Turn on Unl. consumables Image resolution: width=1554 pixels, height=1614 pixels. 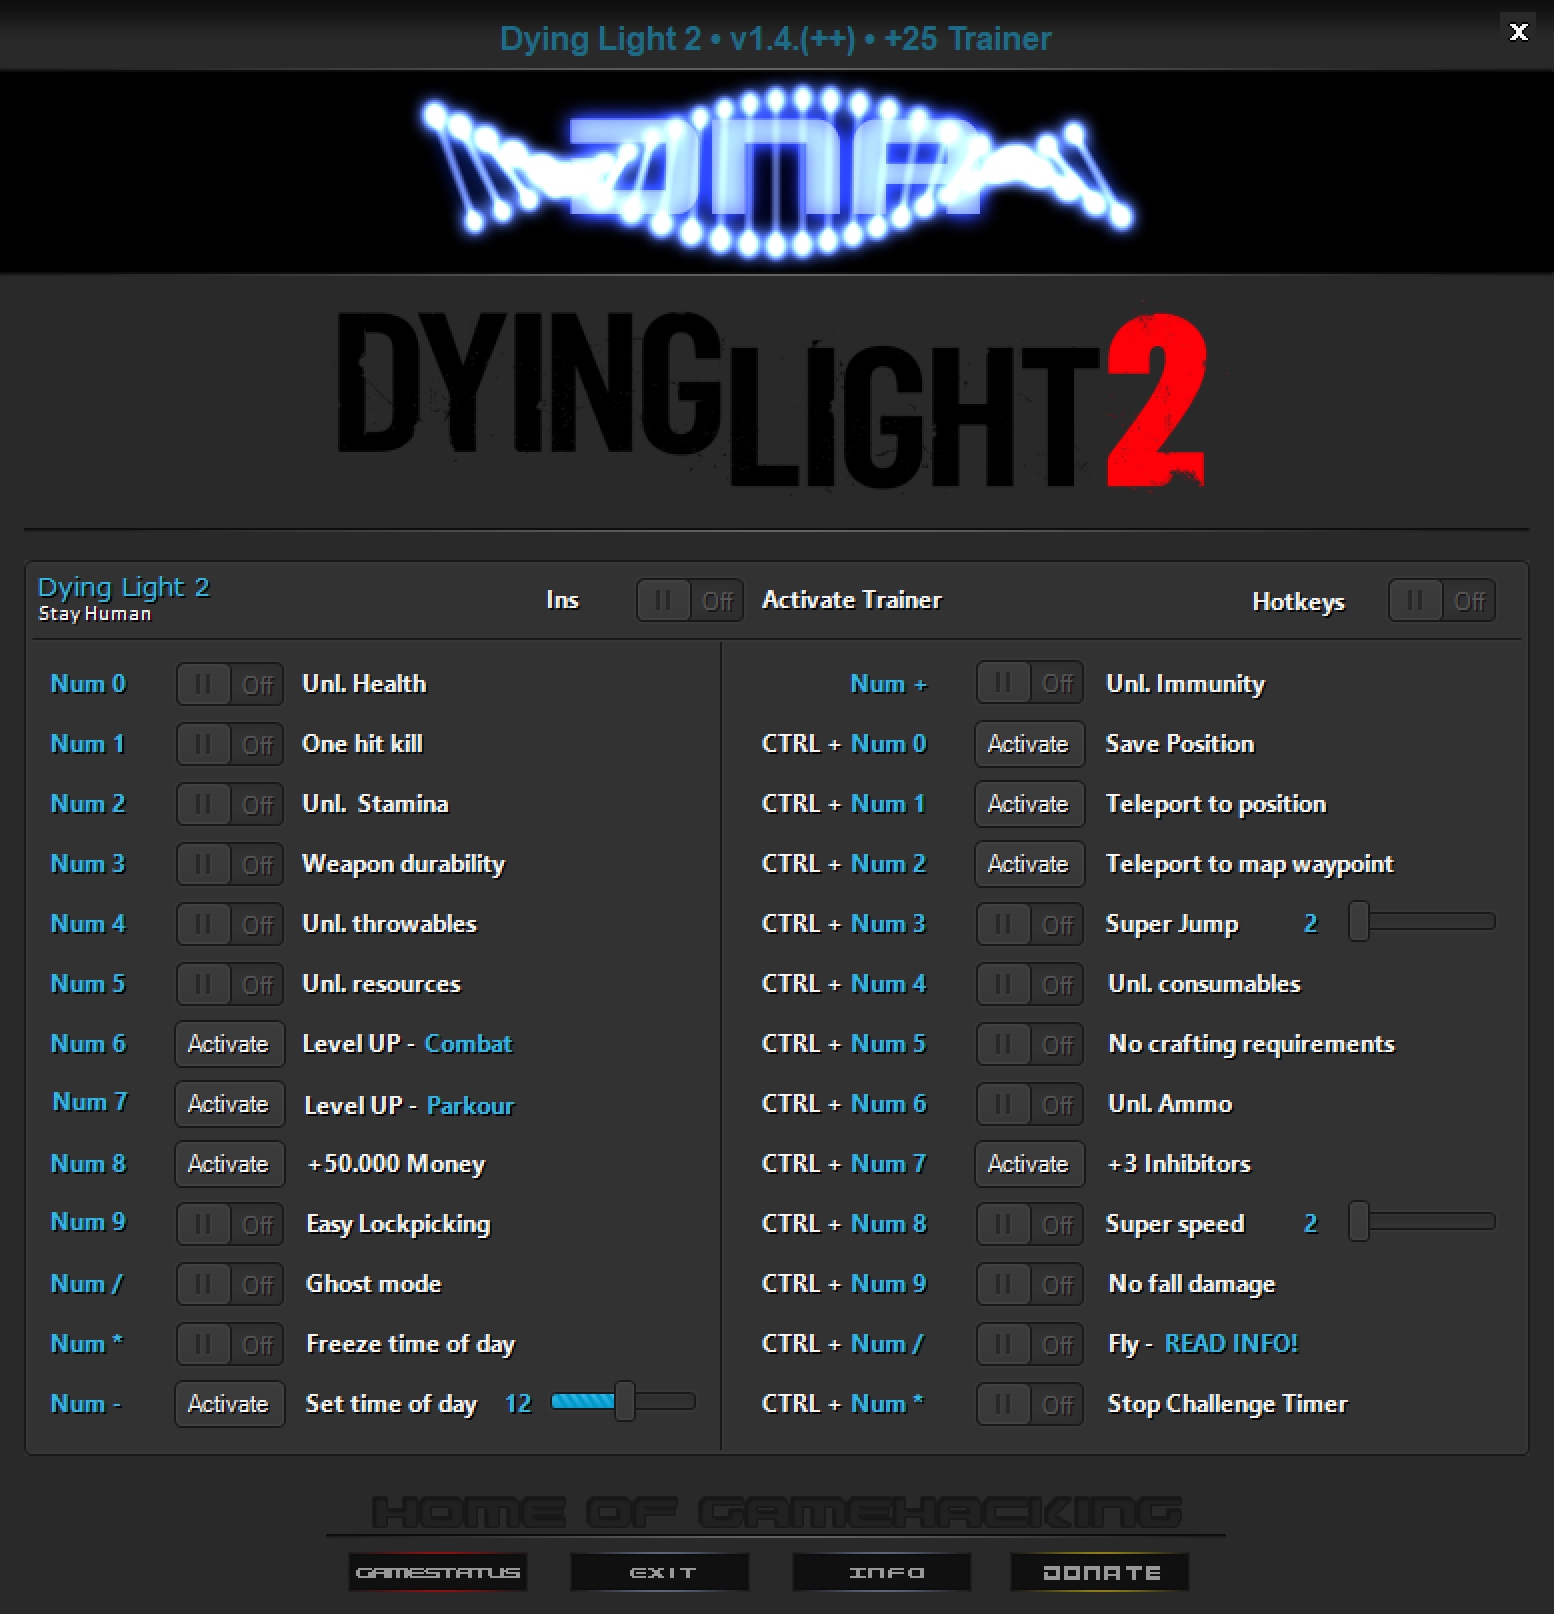click(x=1030, y=985)
